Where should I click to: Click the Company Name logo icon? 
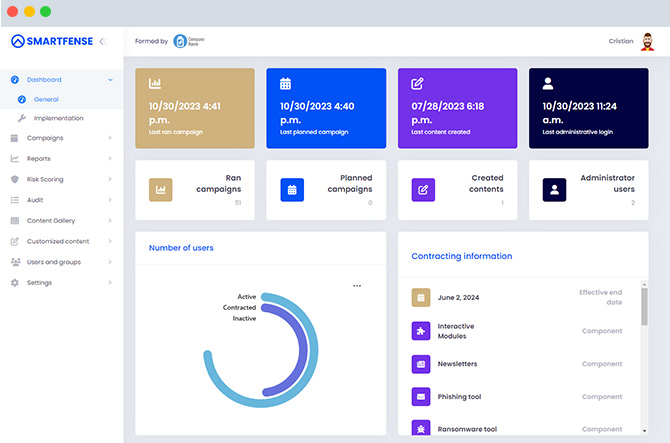tap(180, 41)
